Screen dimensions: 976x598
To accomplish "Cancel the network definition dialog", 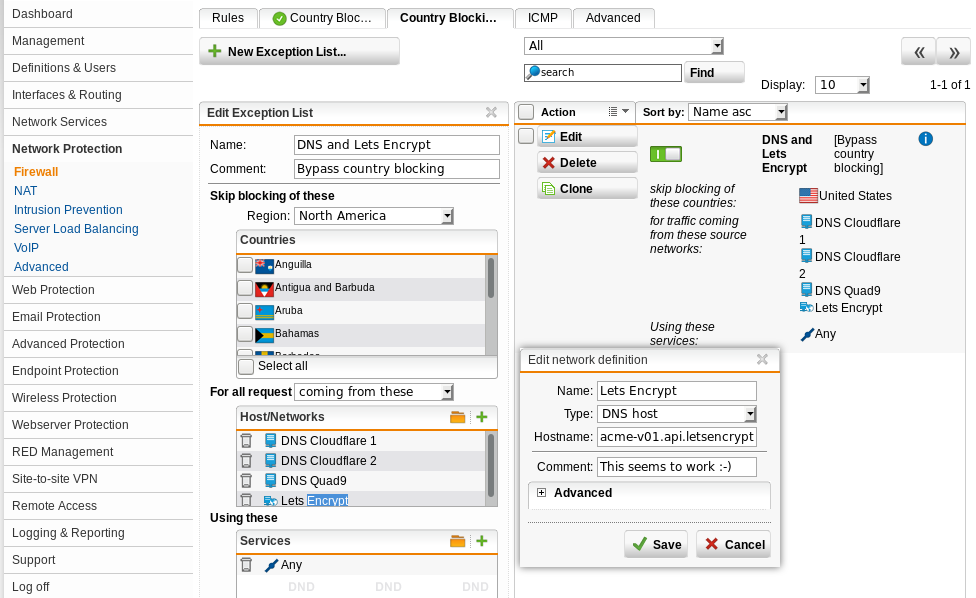I will coord(734,544).
